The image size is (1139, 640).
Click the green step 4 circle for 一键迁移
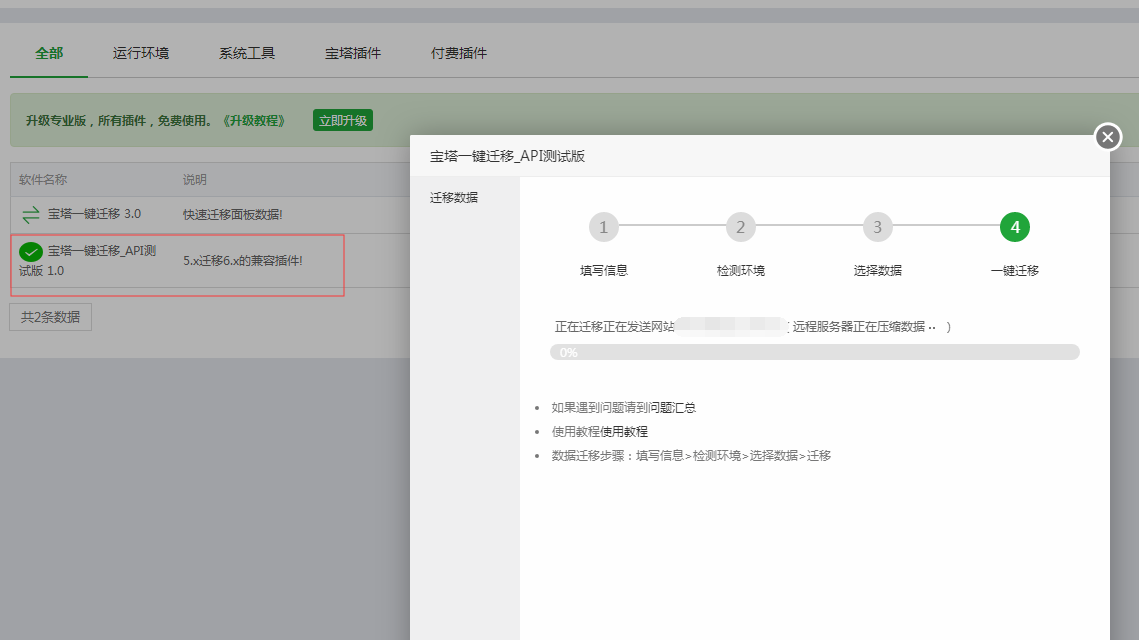1015,227
